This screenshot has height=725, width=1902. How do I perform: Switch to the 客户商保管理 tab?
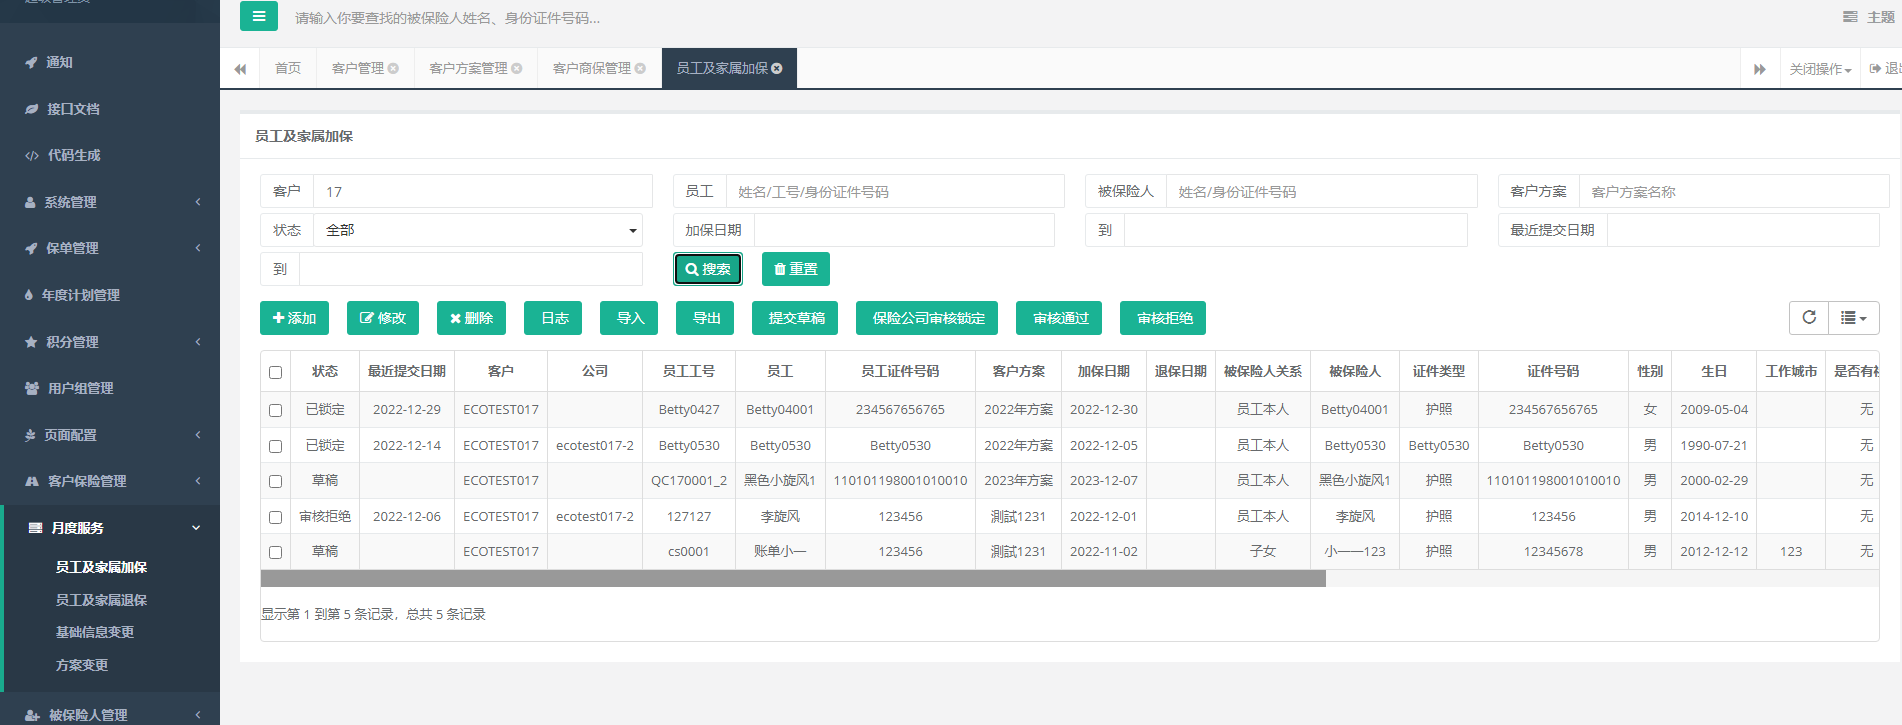tap(599, 68)
